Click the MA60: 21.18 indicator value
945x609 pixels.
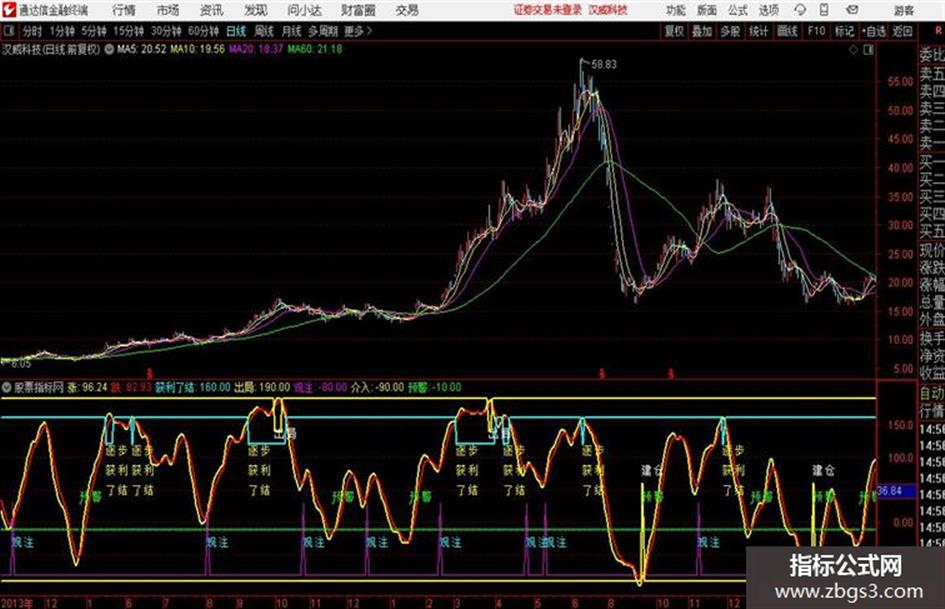[x=315, y=49]
